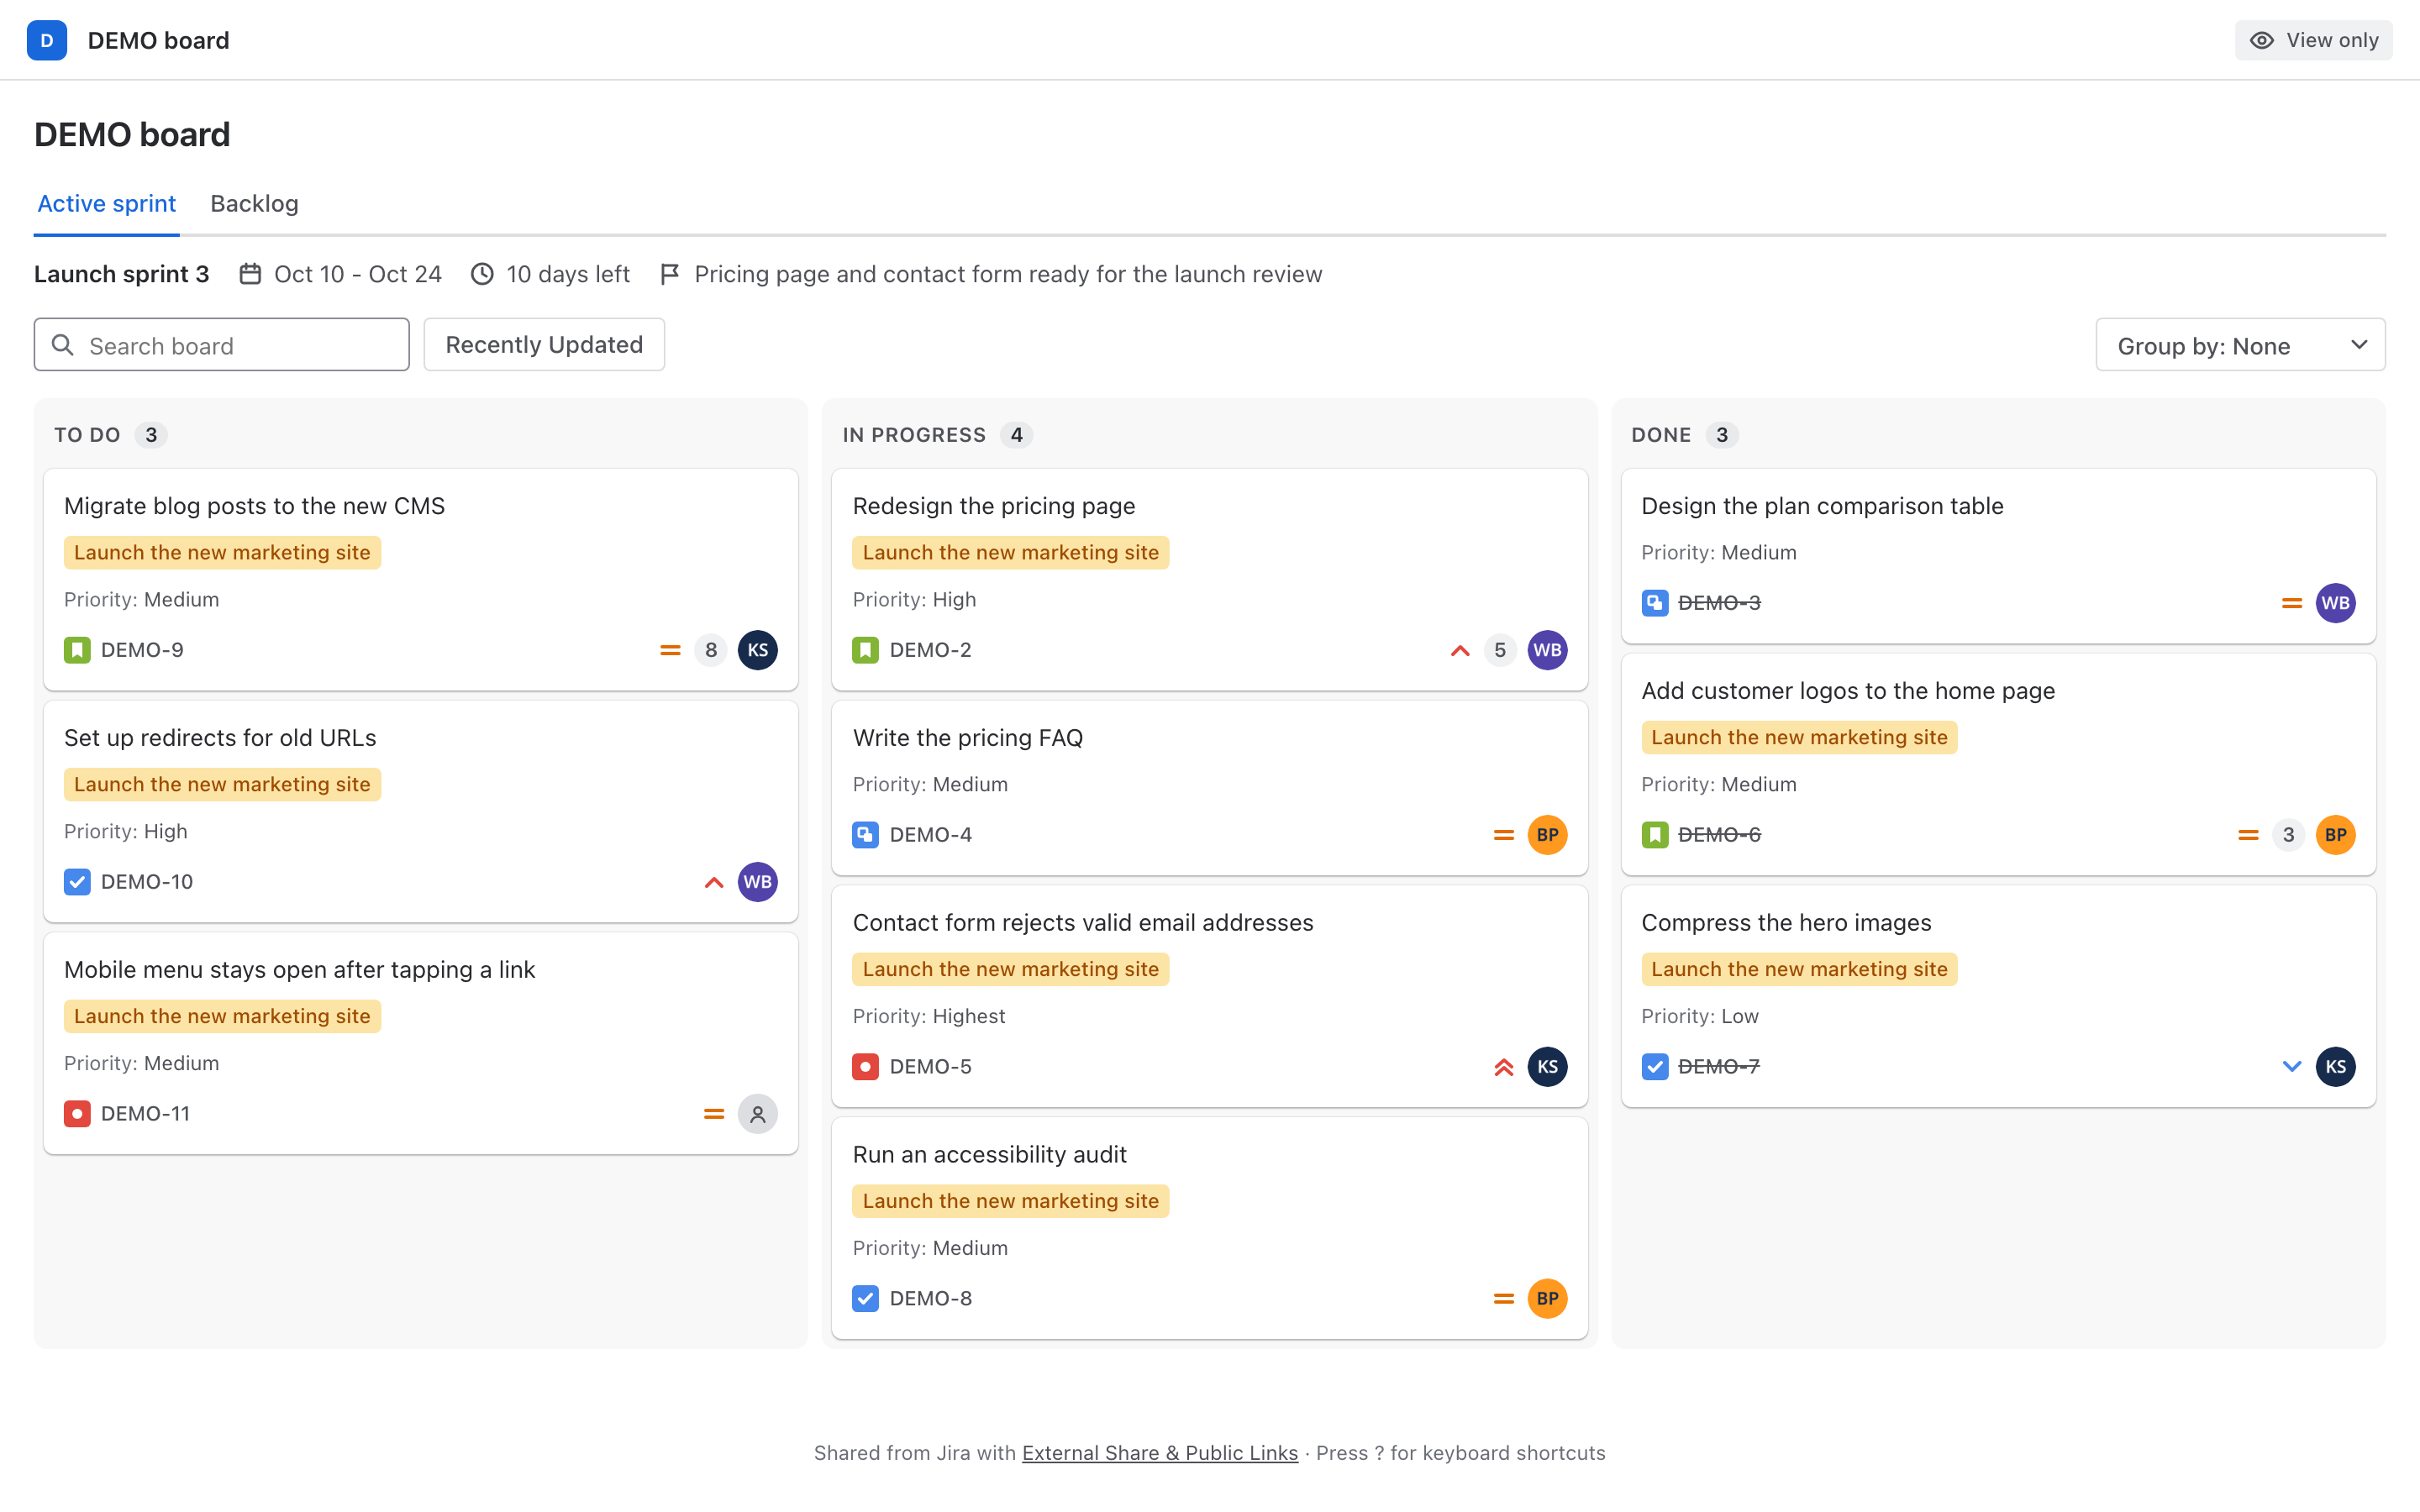Click the IN PROGRESS count badge 4
Viewport: 2420px width, 1512px height.
[1017, 435]
